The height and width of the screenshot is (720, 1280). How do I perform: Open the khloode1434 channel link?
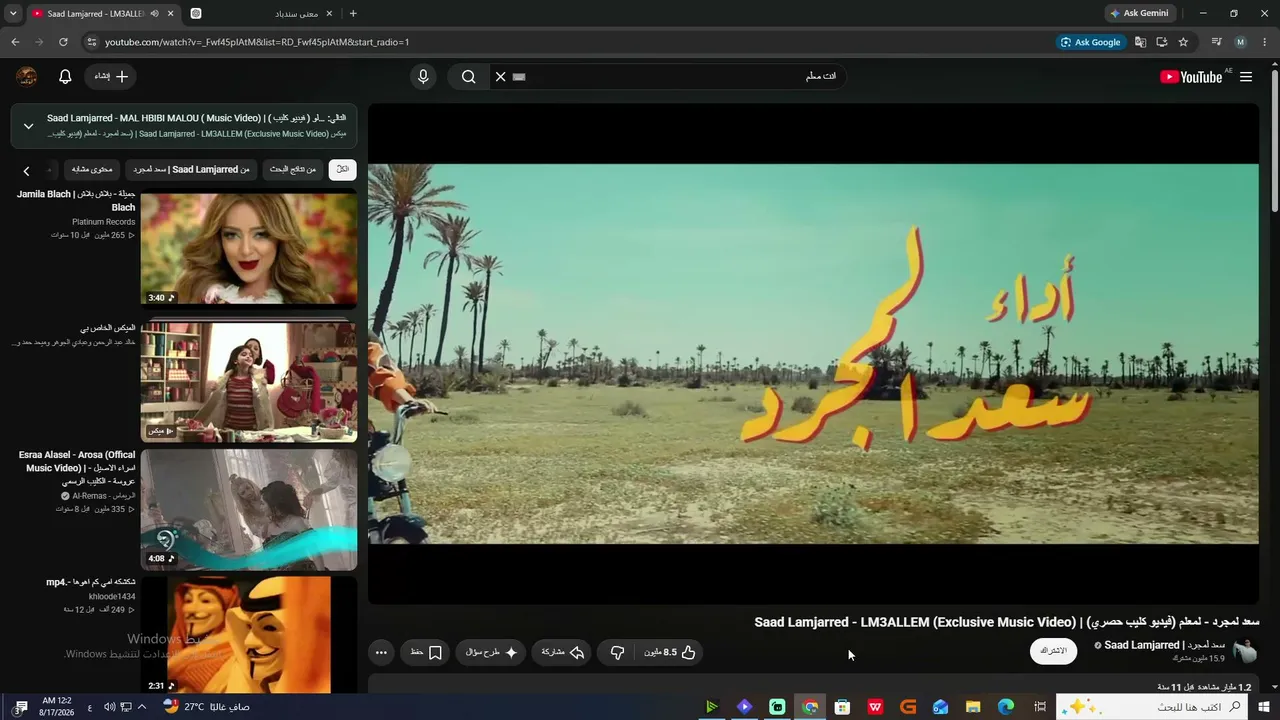[112, 597]
